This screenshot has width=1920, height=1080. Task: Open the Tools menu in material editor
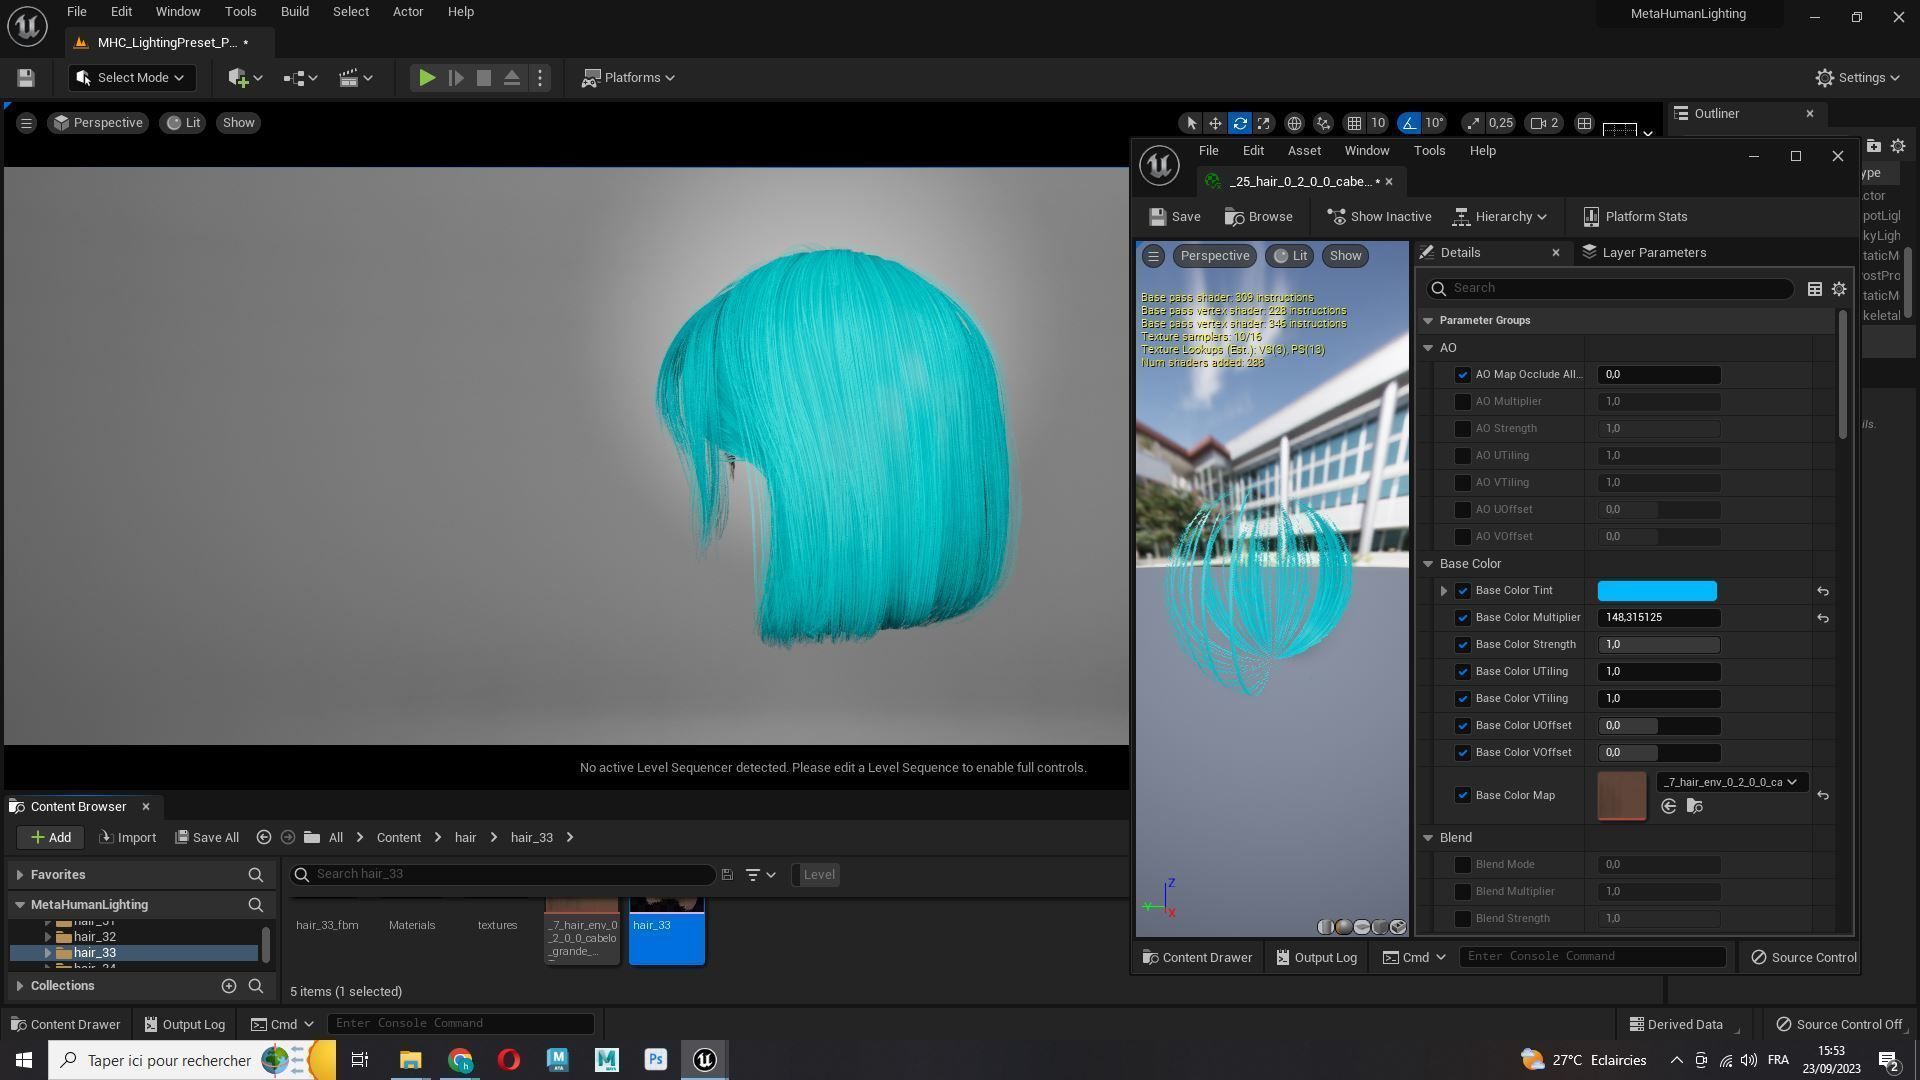[x=1429, y=151]
